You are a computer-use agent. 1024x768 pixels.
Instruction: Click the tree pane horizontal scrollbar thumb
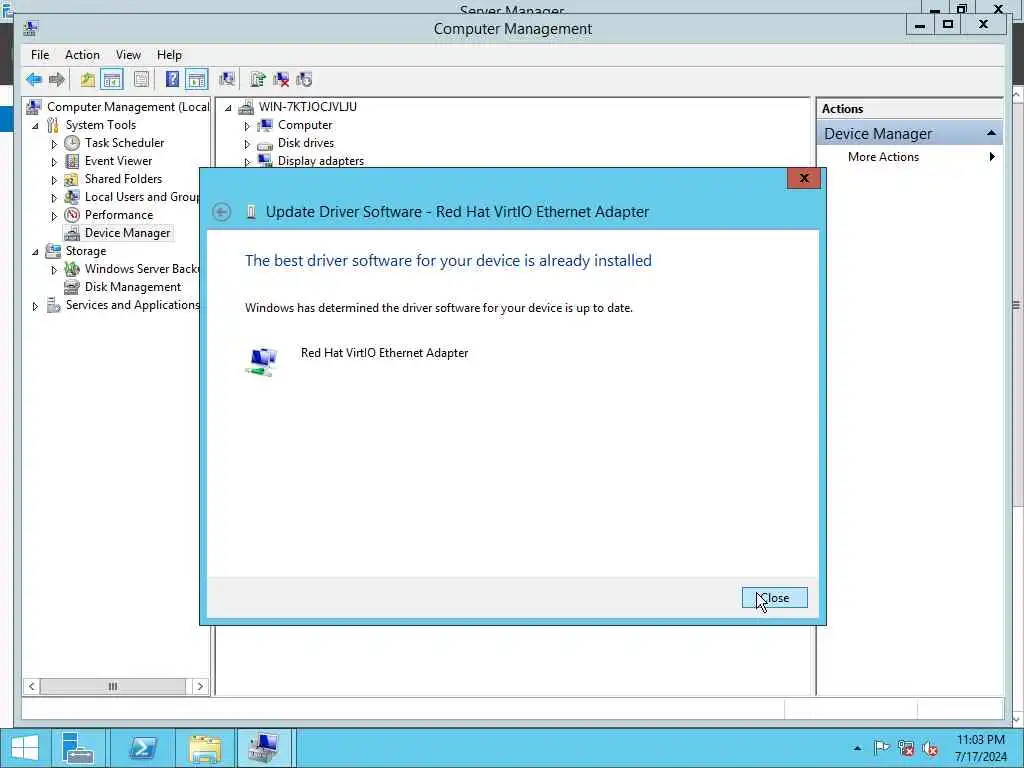112,686
